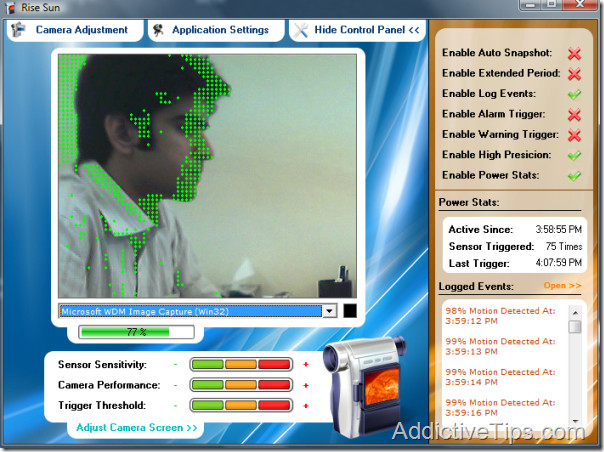Click the 77 % motion level bar
Image resolution: width=604 pixels, height=452 pixels.
tap(136, 332)
